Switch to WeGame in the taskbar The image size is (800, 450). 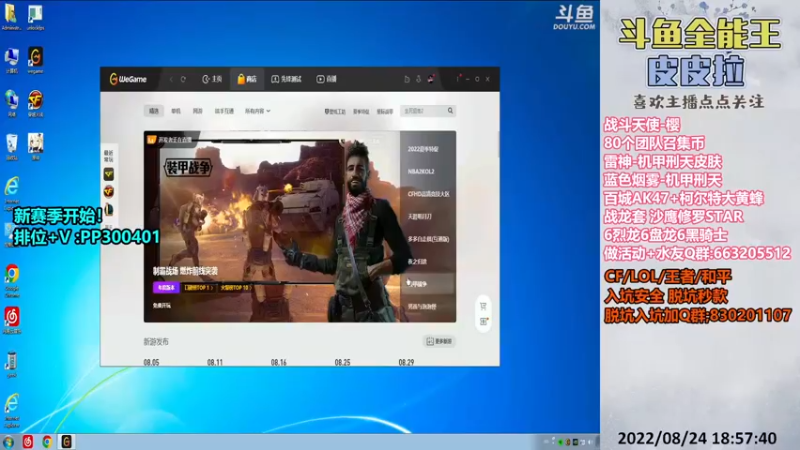(66, 442)
